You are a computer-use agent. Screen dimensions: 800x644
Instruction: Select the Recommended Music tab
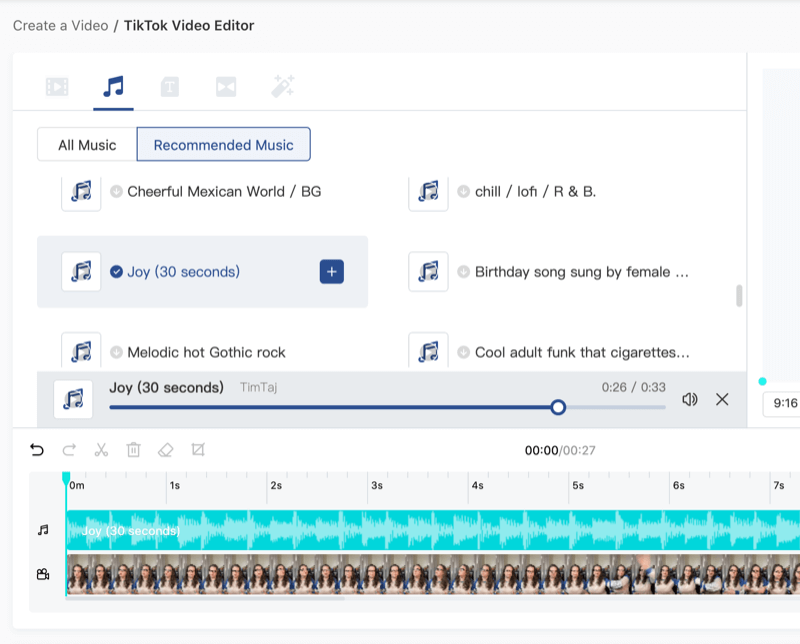[x=223, y=145]
